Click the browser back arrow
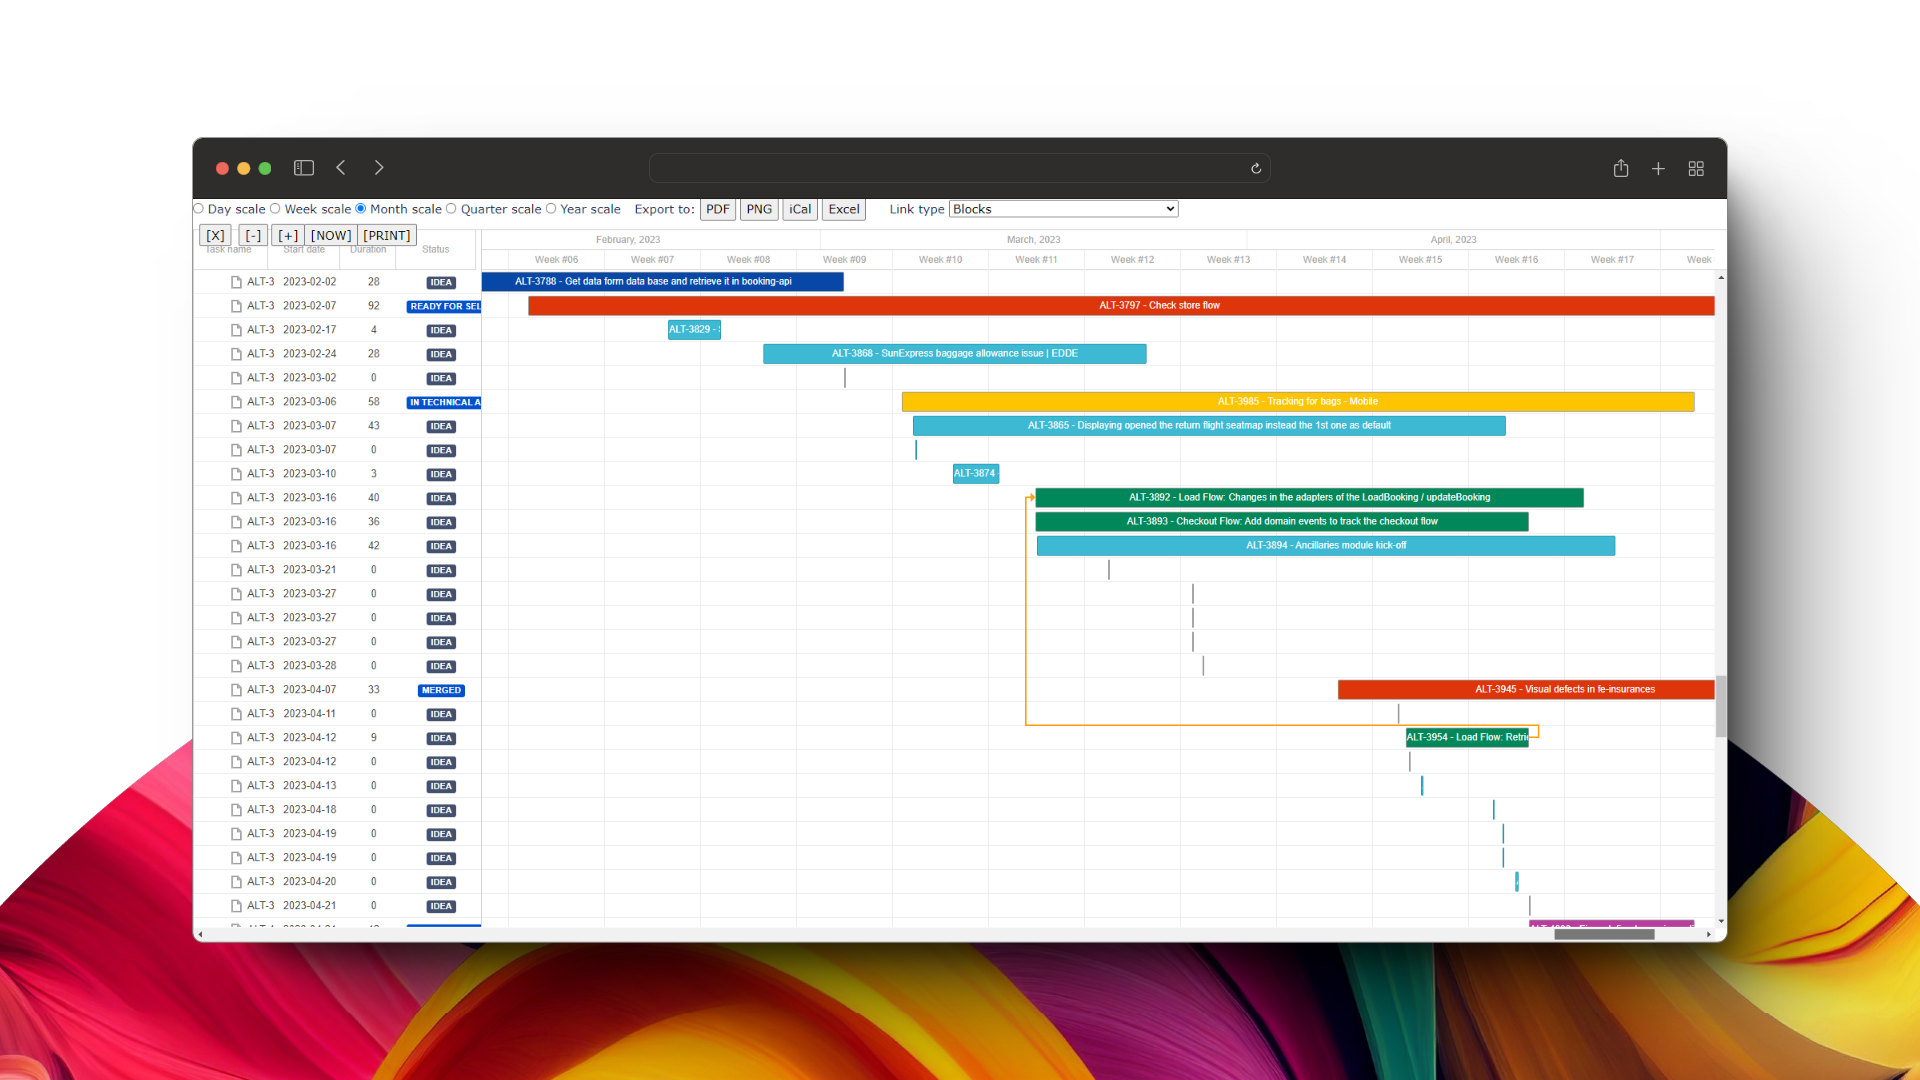1920x1080 pixels. coord(341,168)
